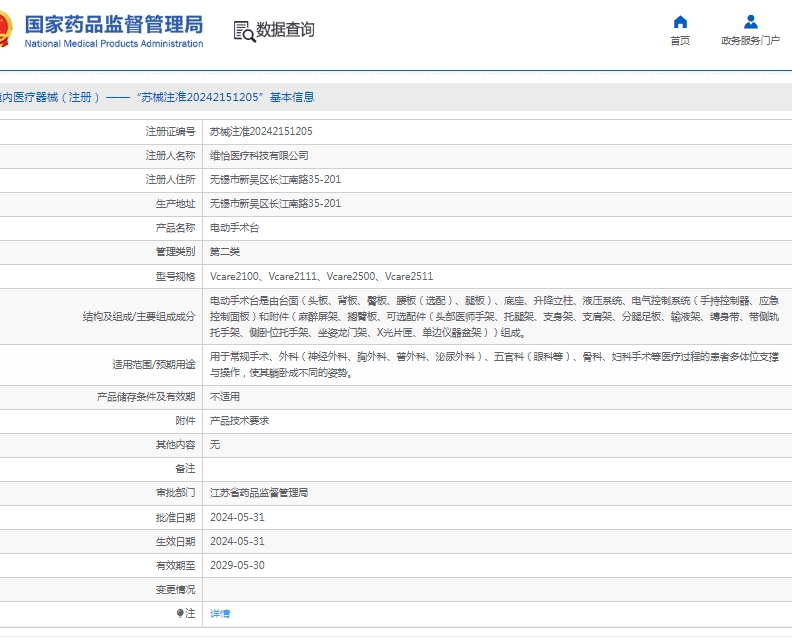Click the 备注 label
Screen dimensions: 792x641
pos(185,469)
